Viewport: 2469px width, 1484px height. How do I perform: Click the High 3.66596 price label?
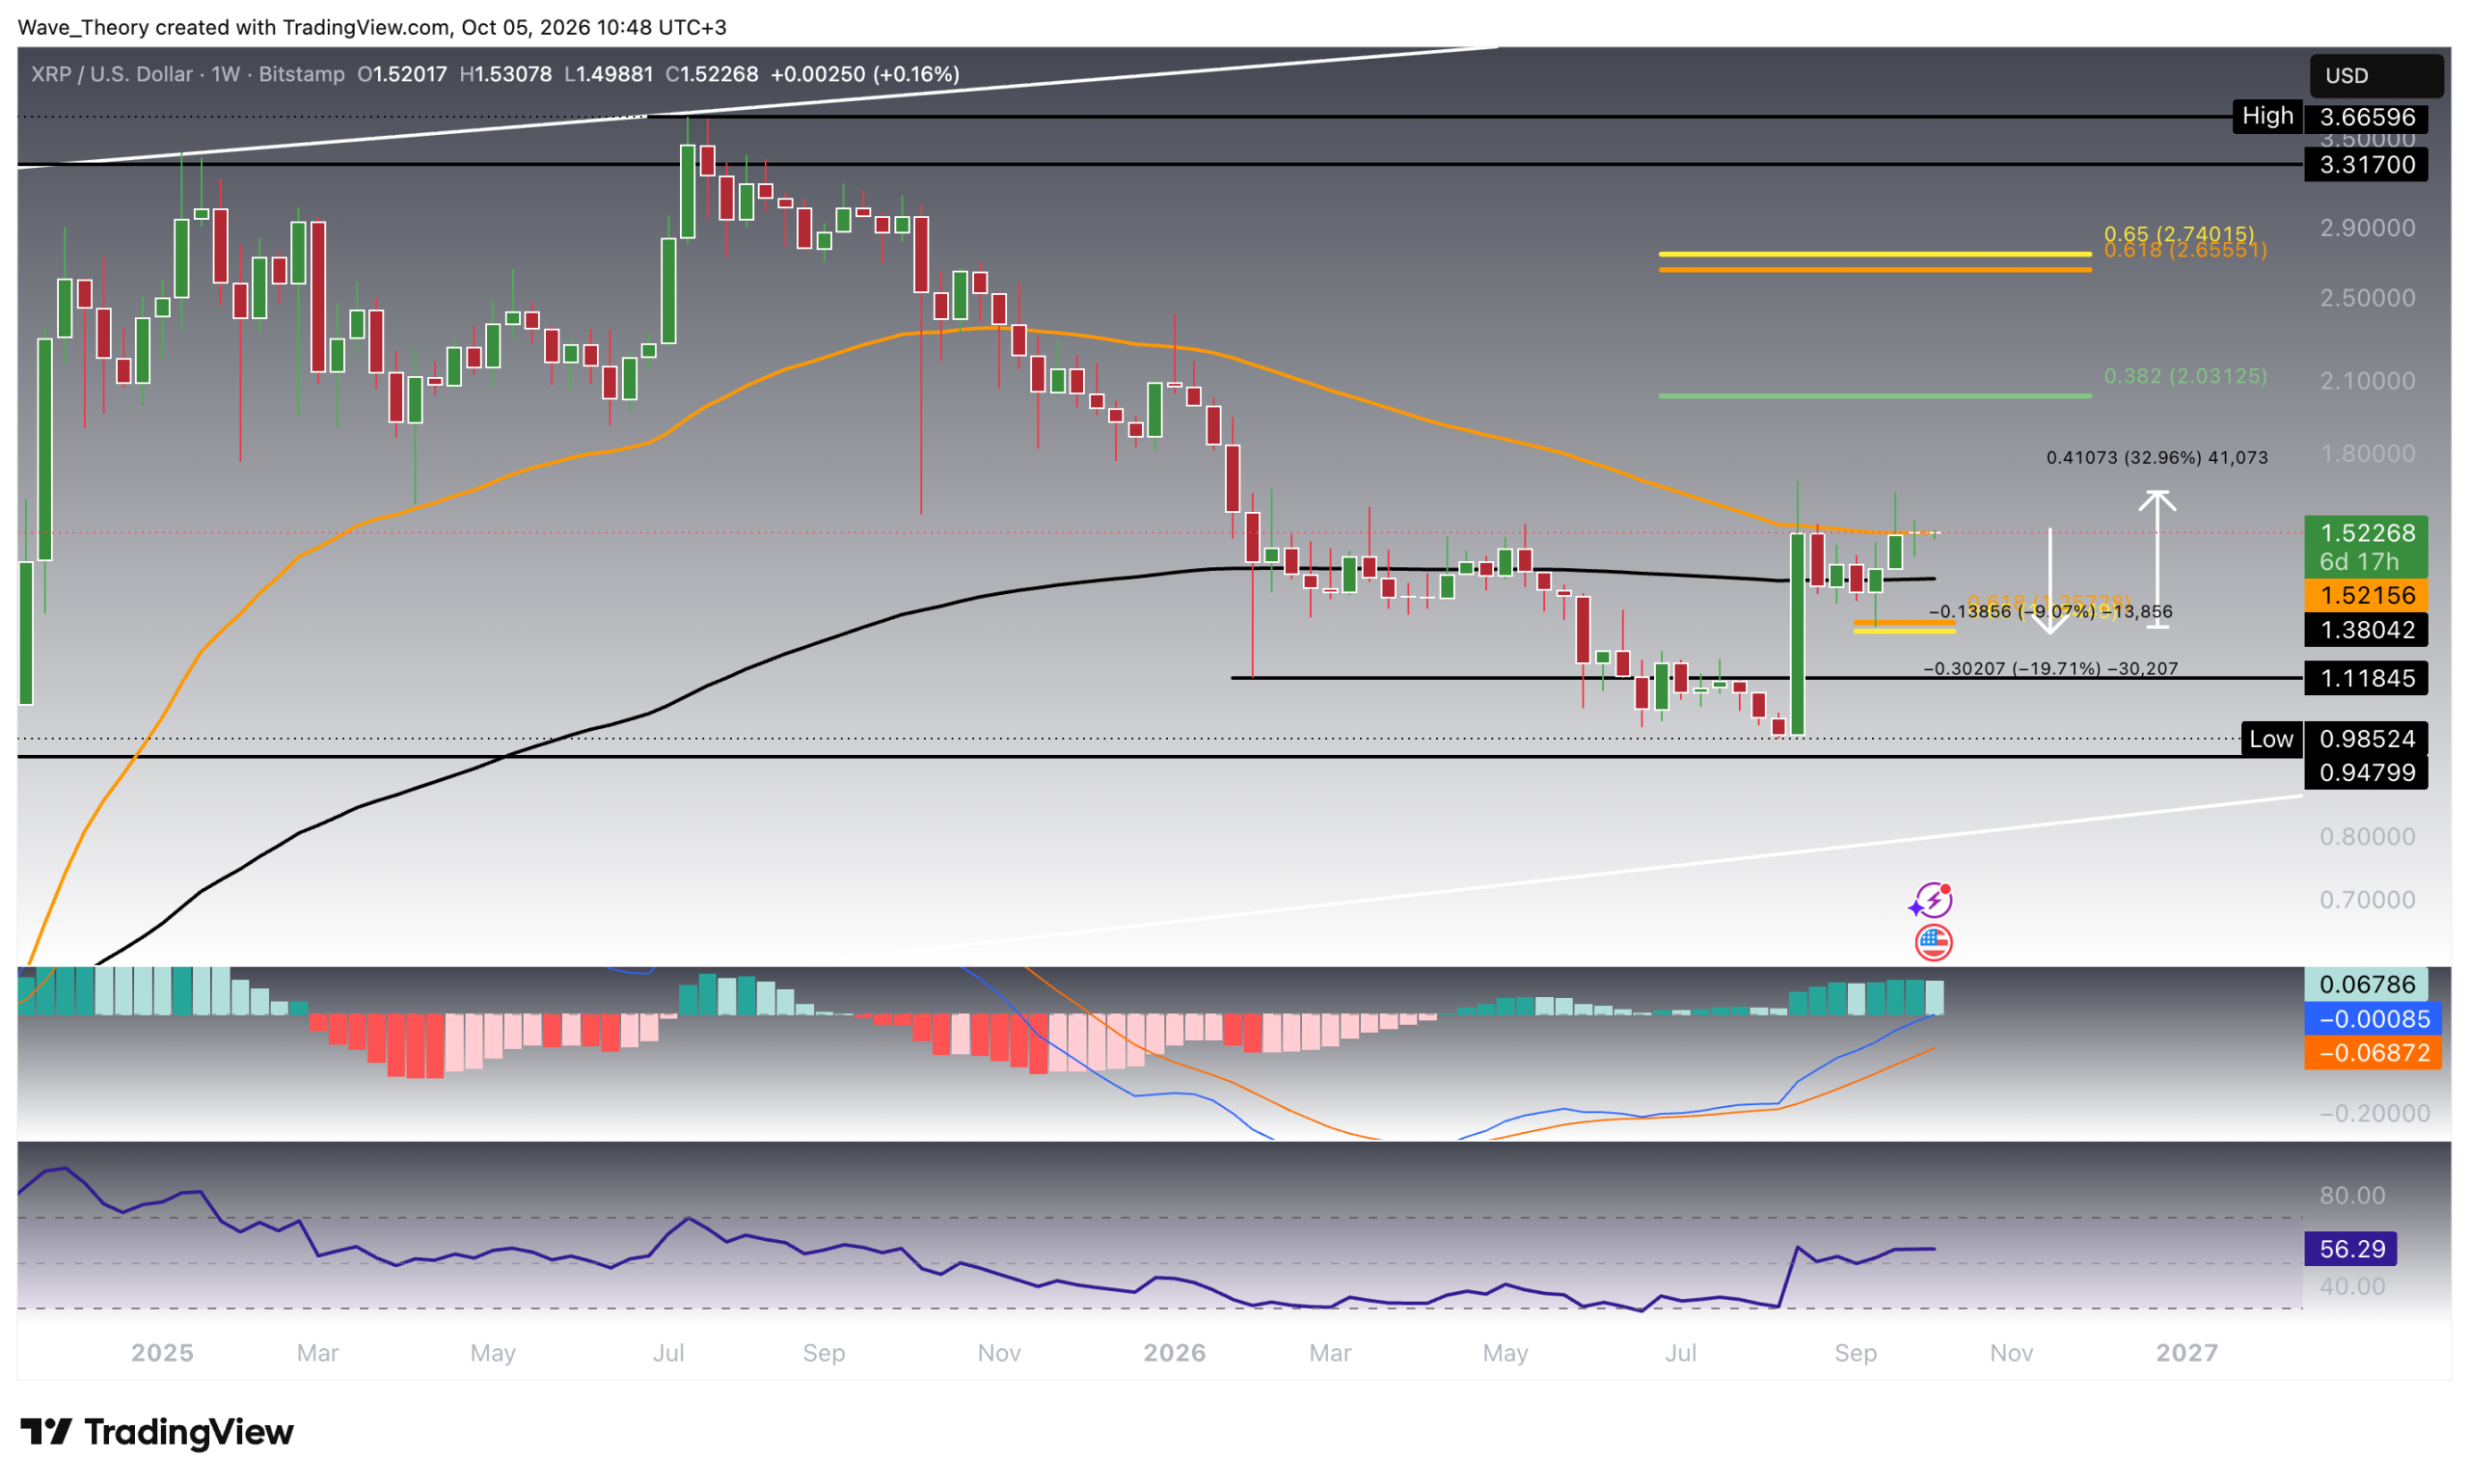(x=2329, y=116)
